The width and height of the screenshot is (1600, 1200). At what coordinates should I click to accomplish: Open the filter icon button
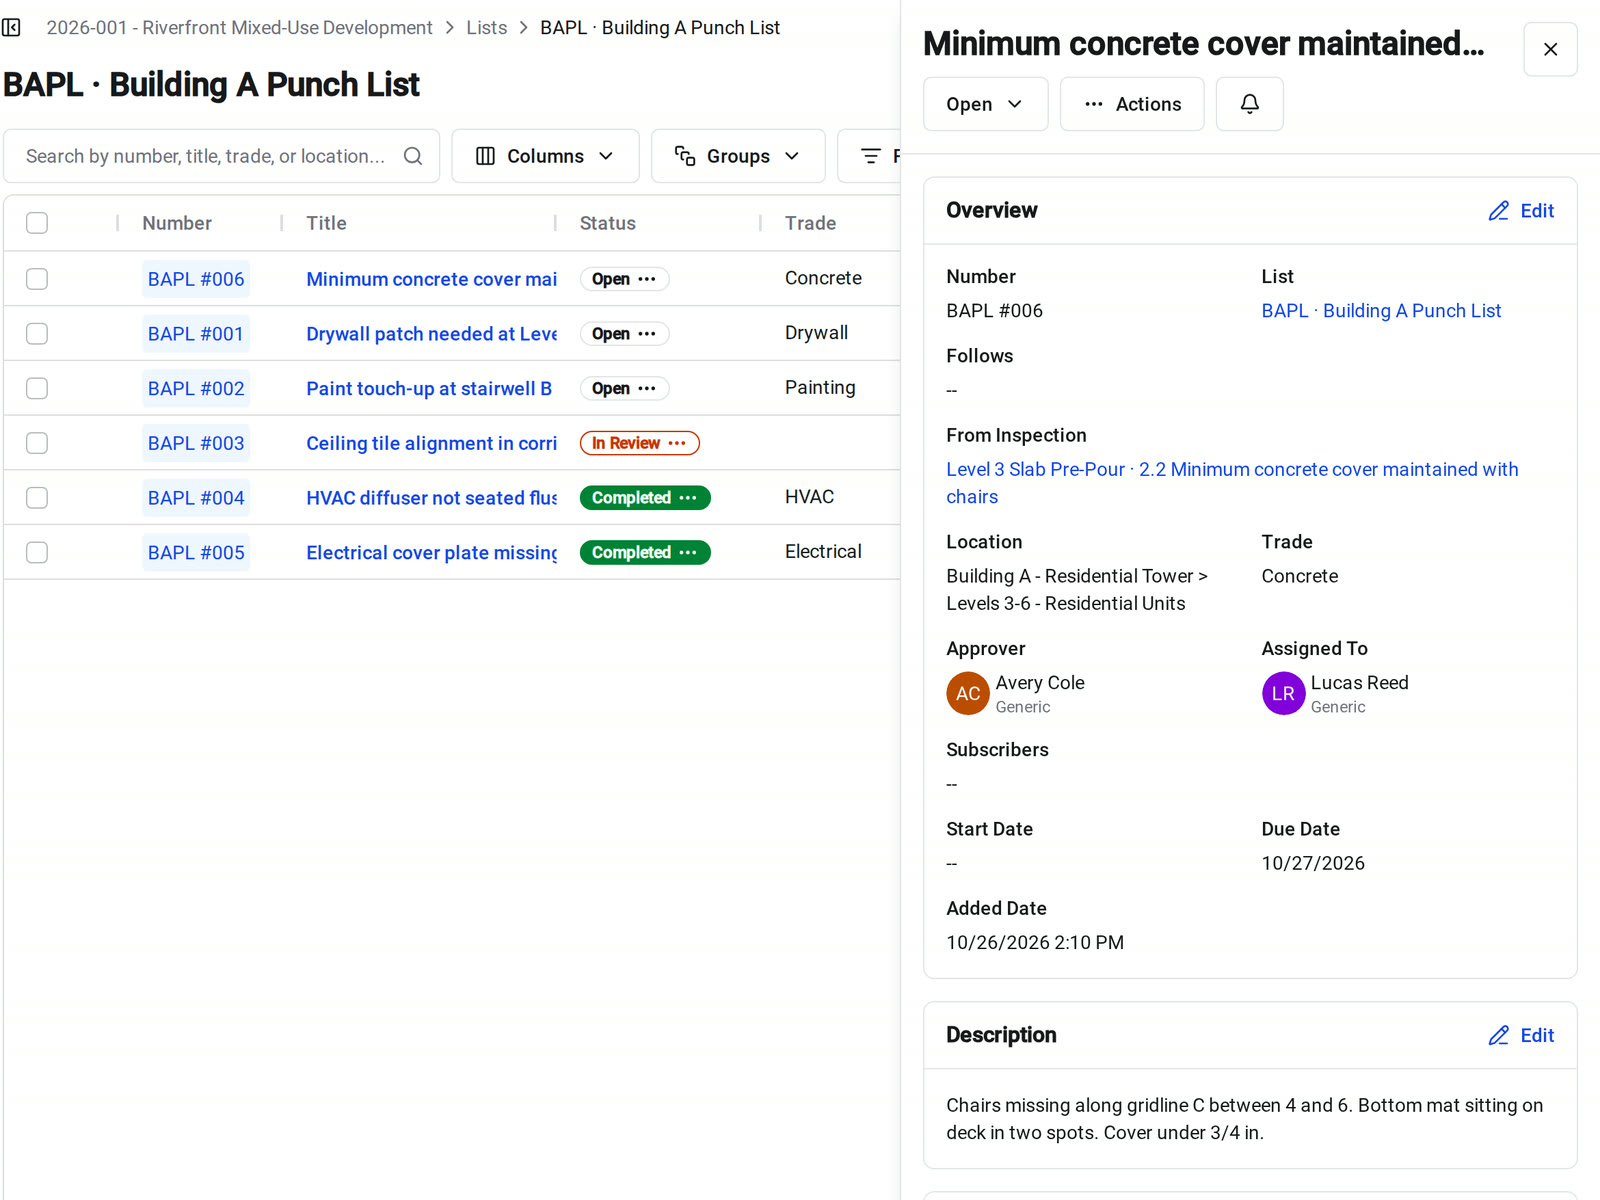(x=871, y=156)
